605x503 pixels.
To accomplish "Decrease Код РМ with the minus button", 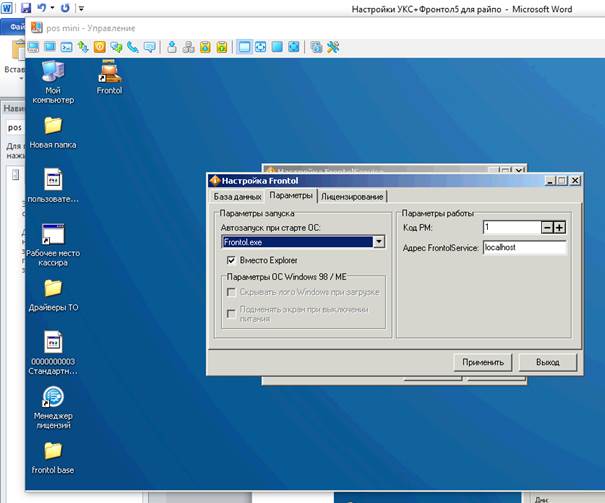I will pyautogui.click(x=547, y=228).
